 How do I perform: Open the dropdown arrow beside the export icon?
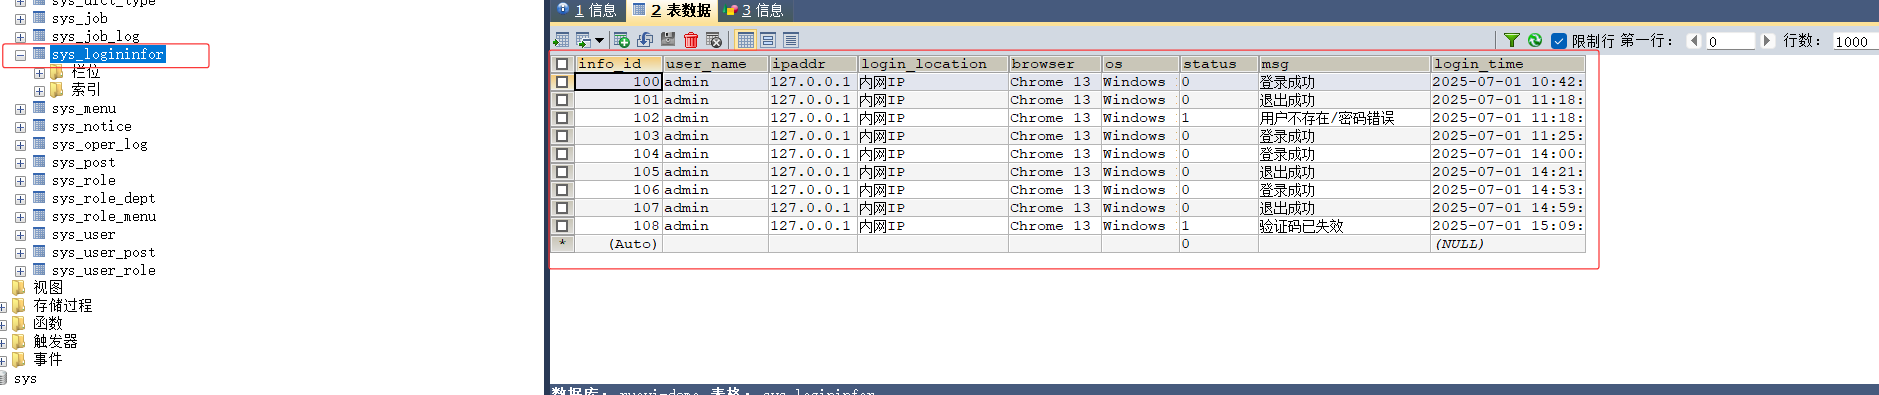coord(599,40)
